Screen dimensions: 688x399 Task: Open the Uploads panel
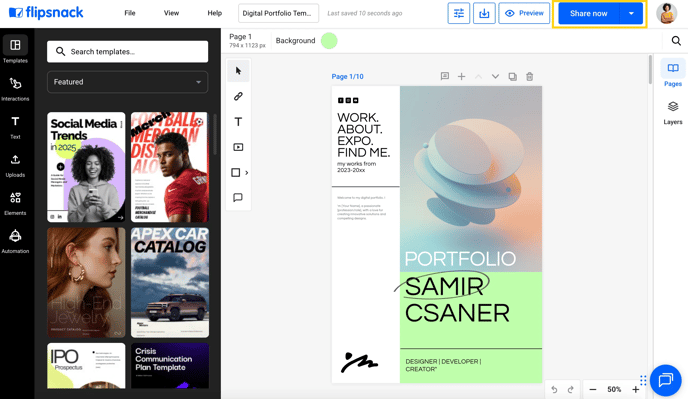[x=15, y=165]
